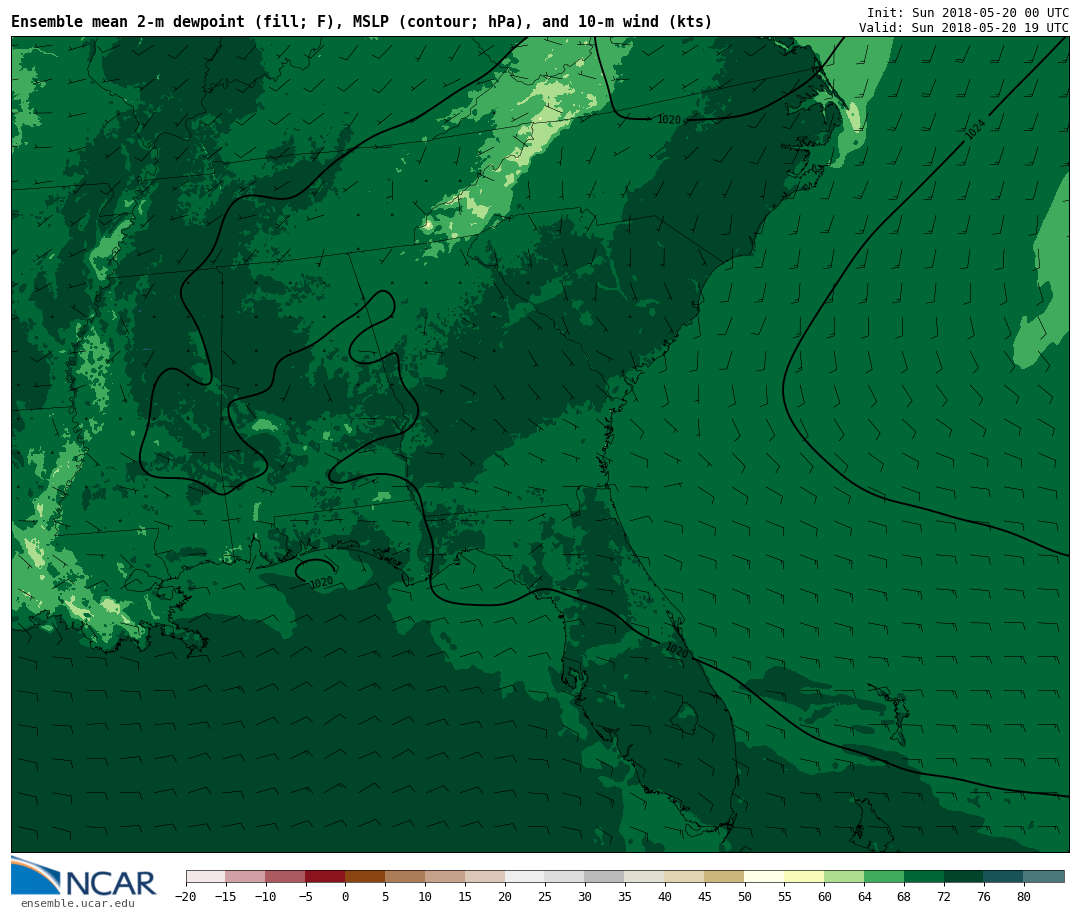Click the '-20' color bar tick label
Screen dimensions: 1080x915
coord(185,896)
